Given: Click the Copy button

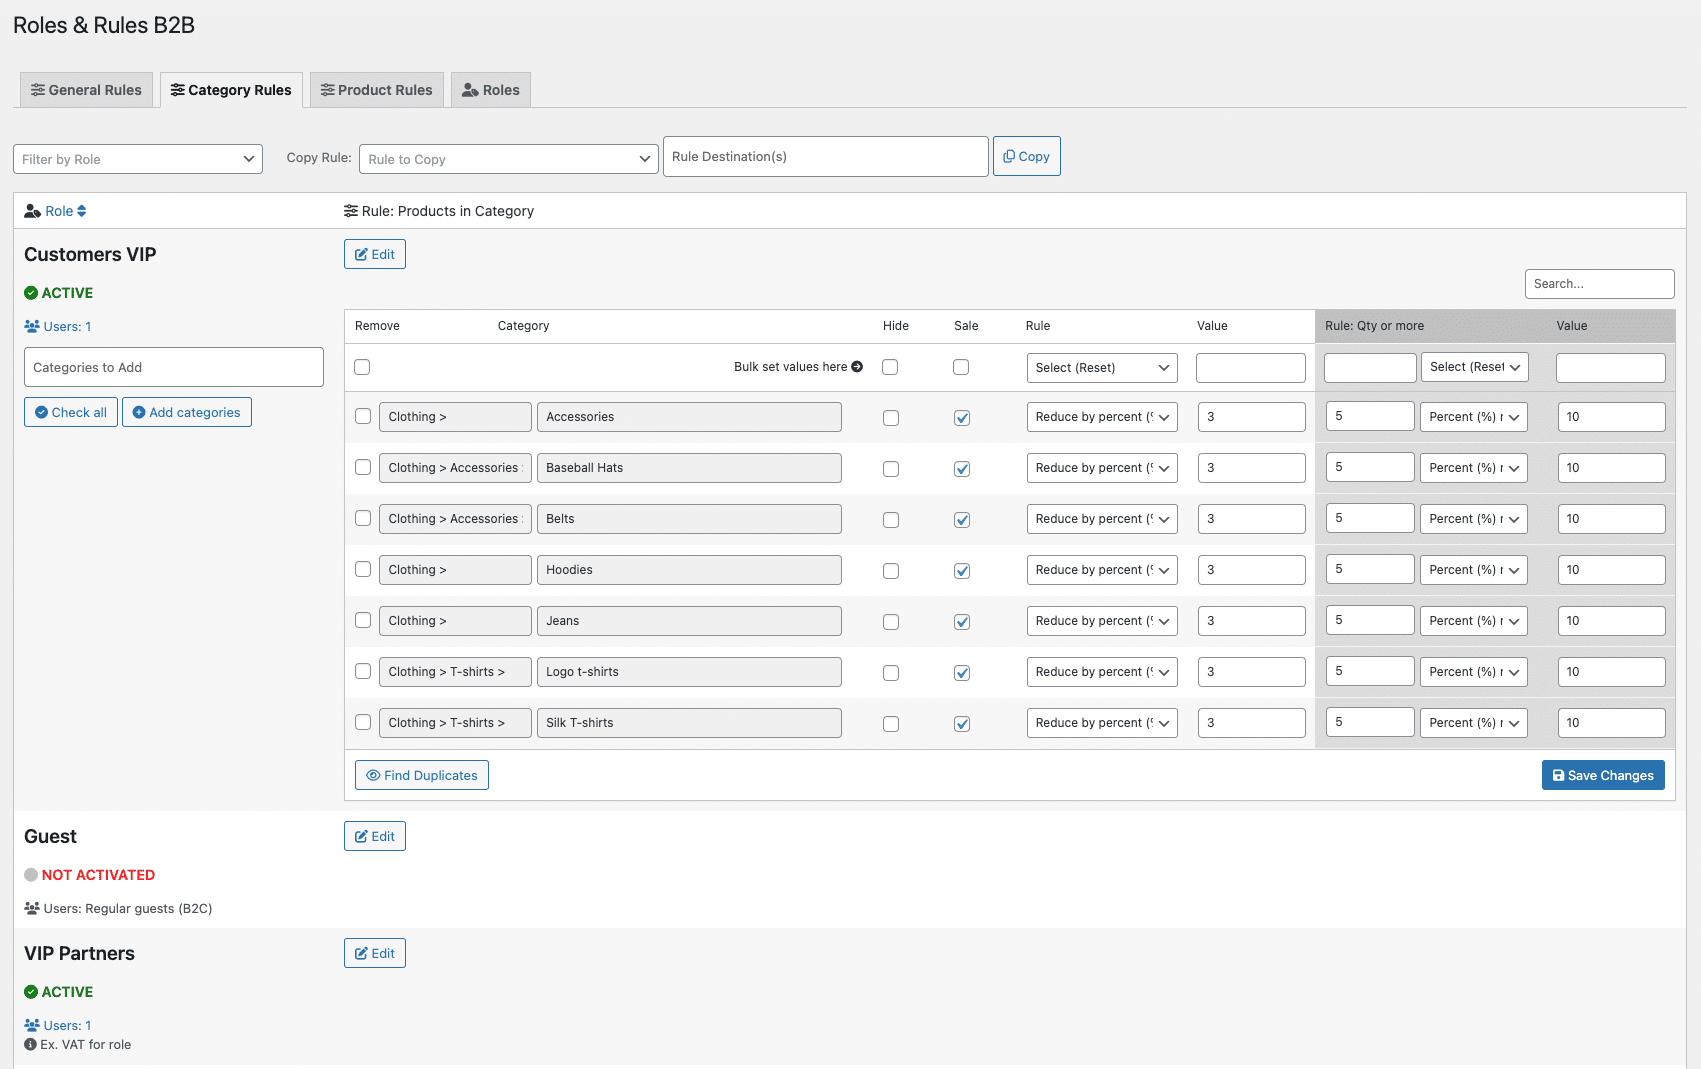Looking at the screenshot, I should click(1027, 156).
